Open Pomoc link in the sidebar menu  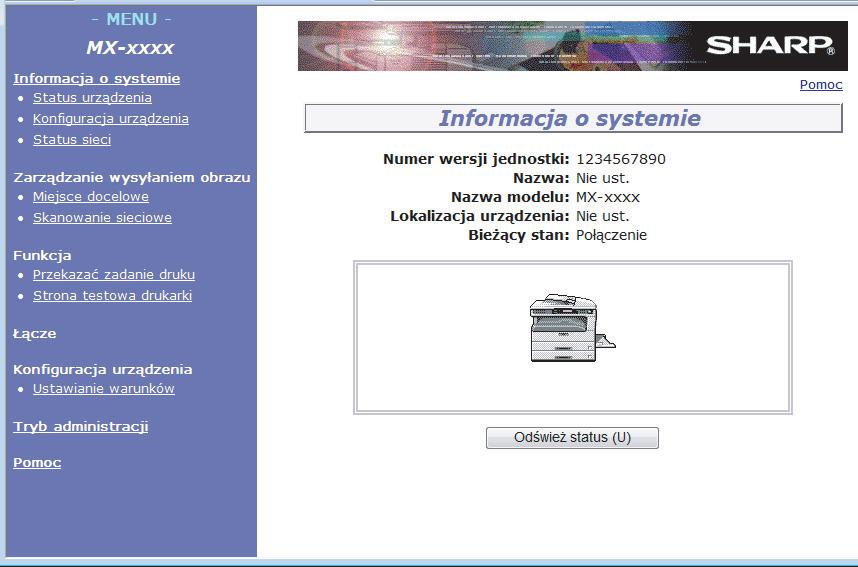[37, 462]
